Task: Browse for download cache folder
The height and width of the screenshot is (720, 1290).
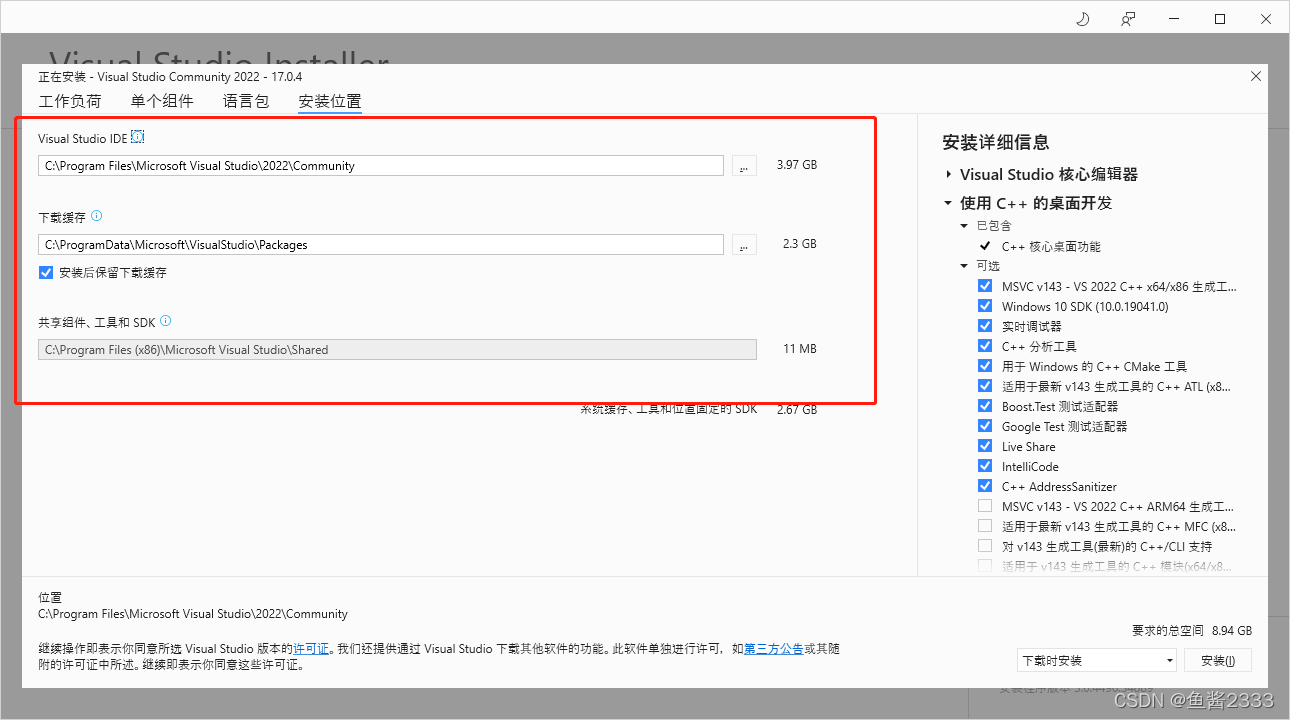Action: click(744, 245)
